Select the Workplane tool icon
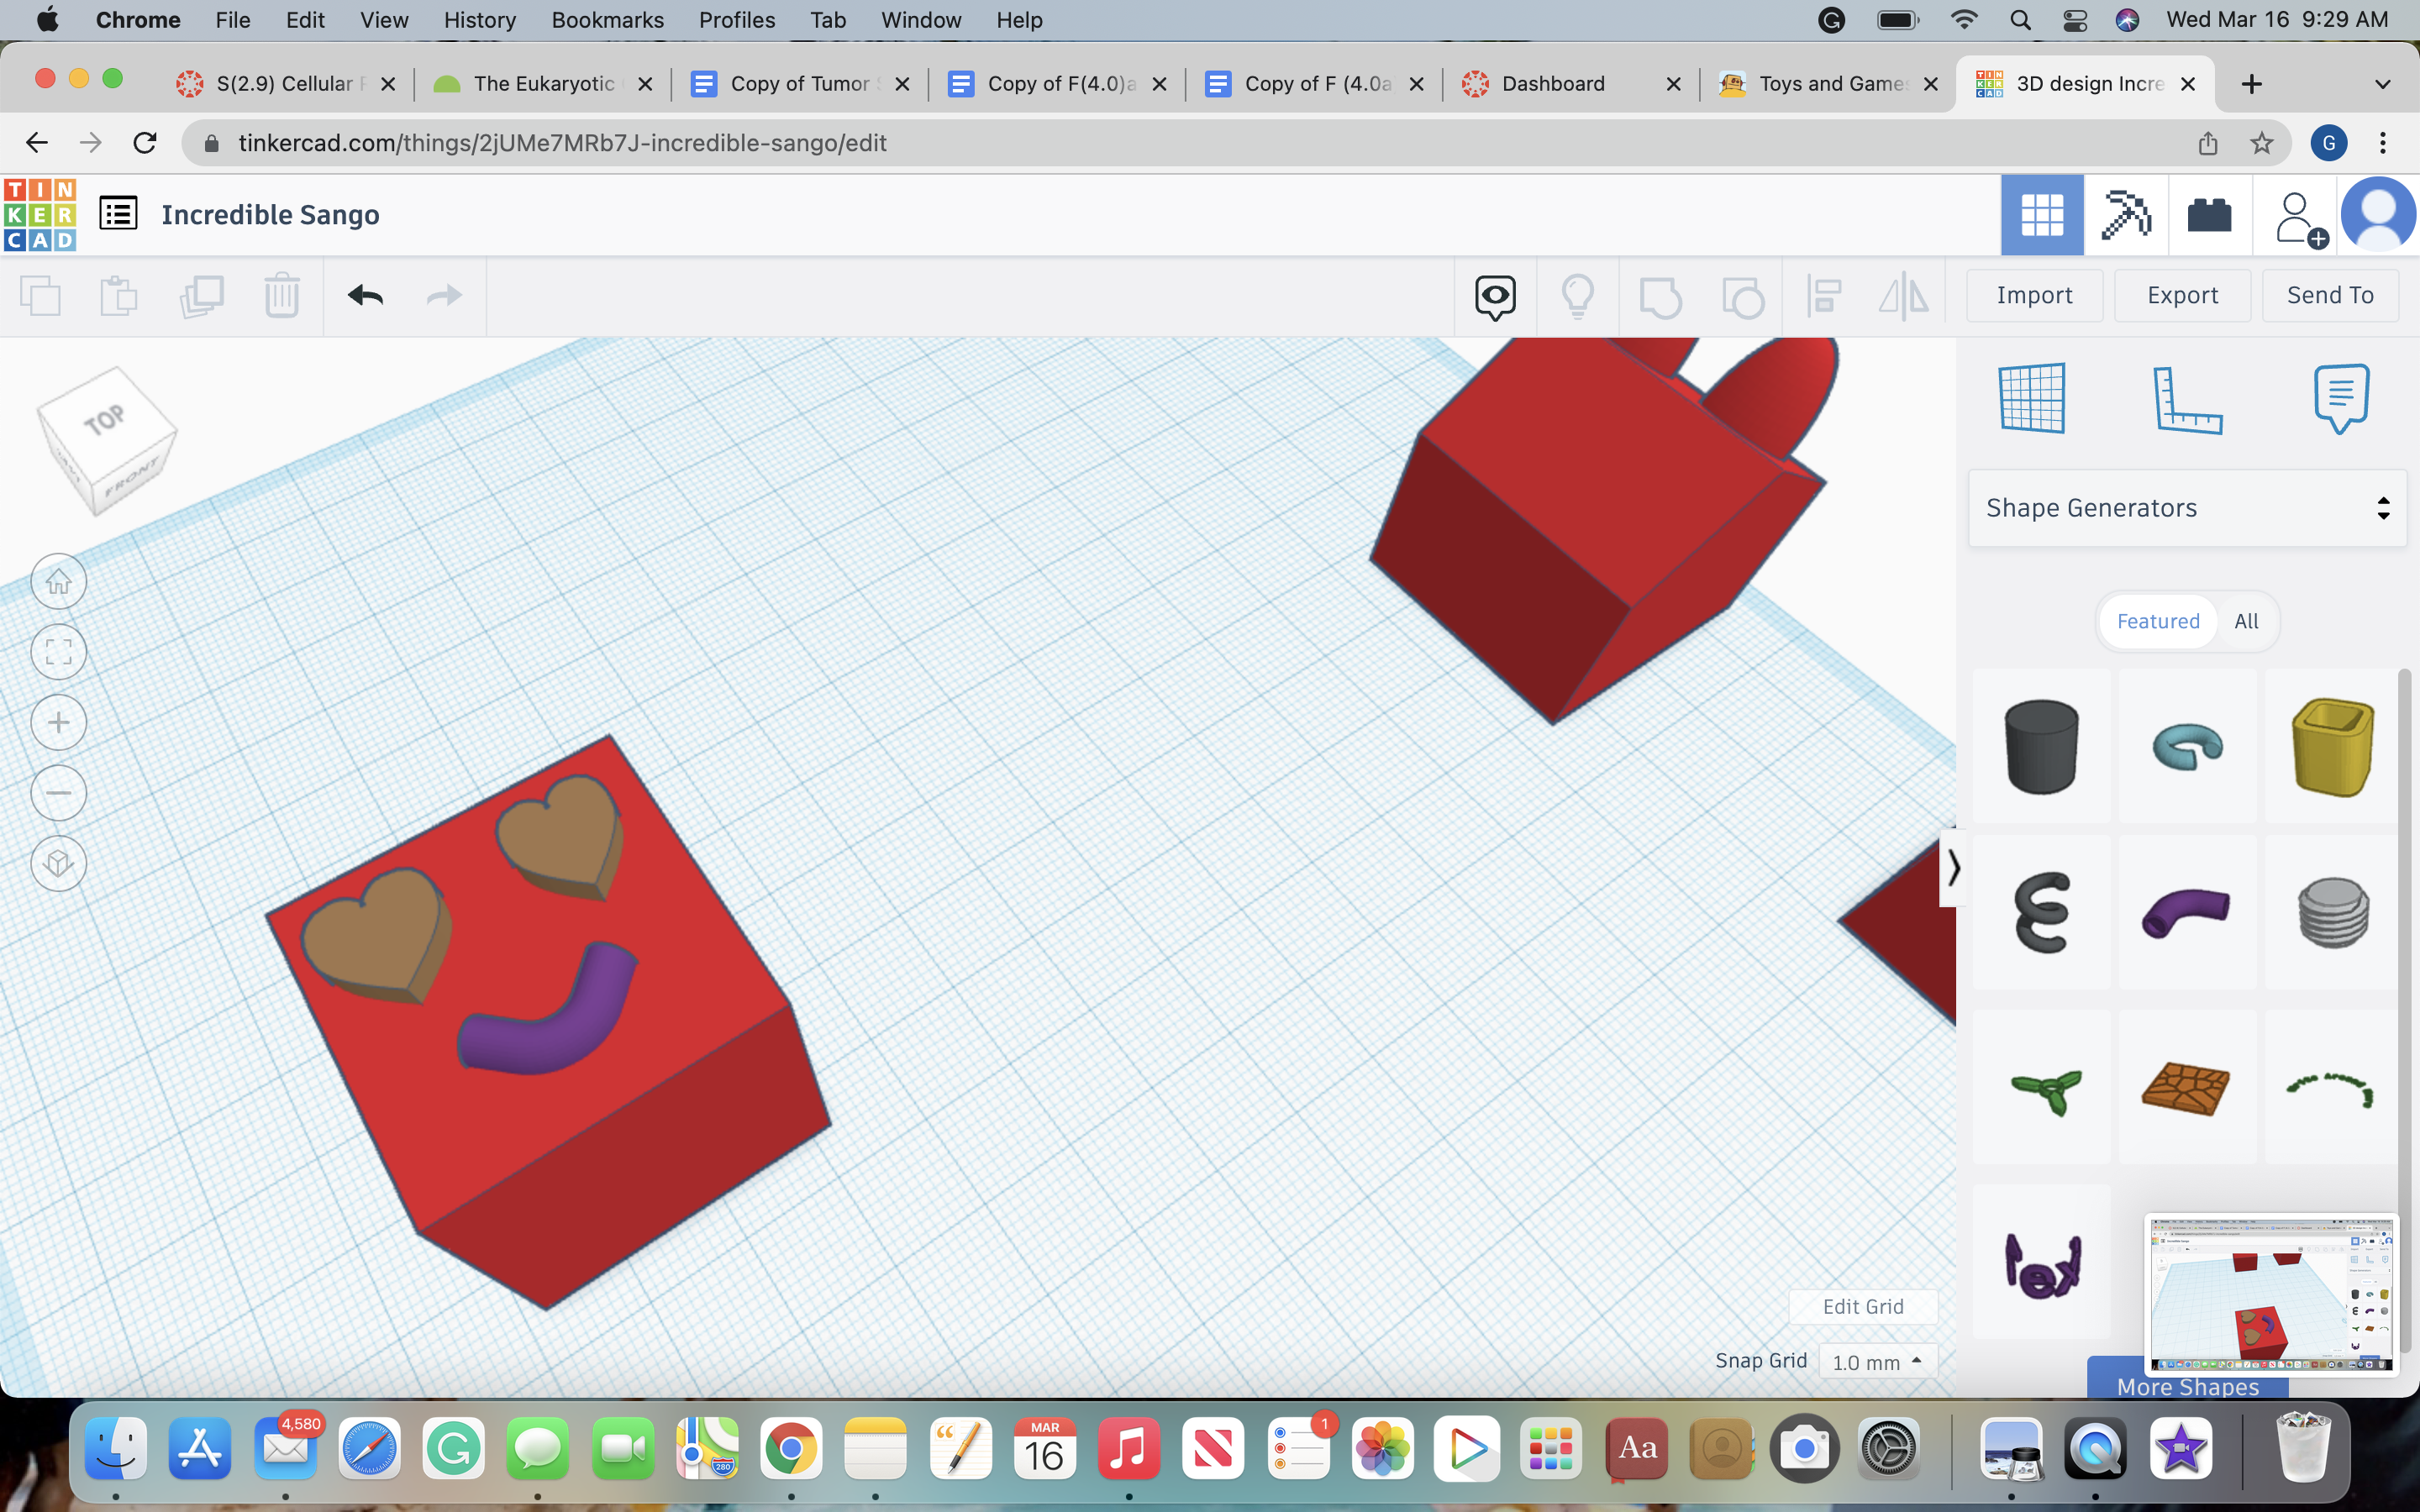This screenshot has height=1512, width=2420. click(x=2031, y=398)
